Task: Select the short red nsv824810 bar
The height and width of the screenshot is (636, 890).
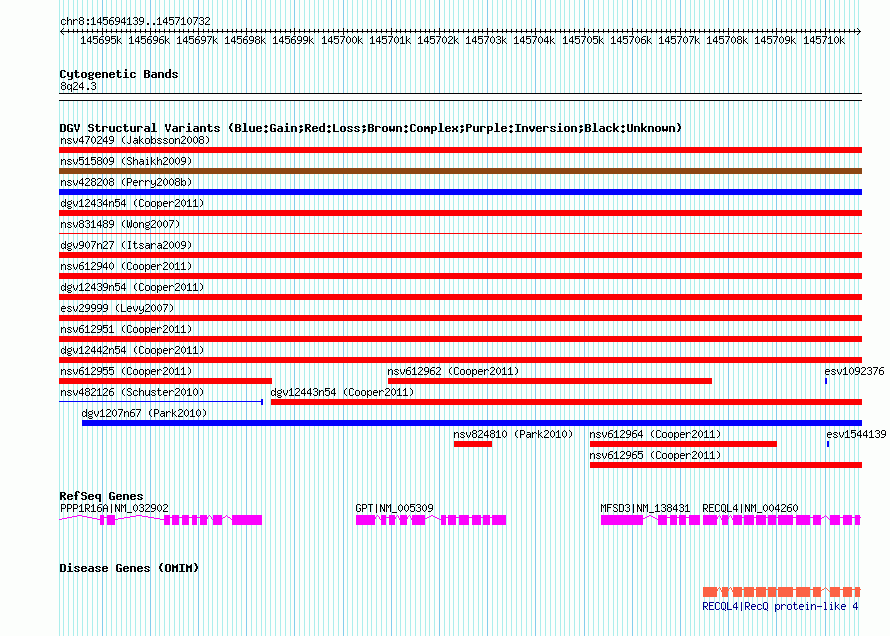Action: click(x=473, y=444)
